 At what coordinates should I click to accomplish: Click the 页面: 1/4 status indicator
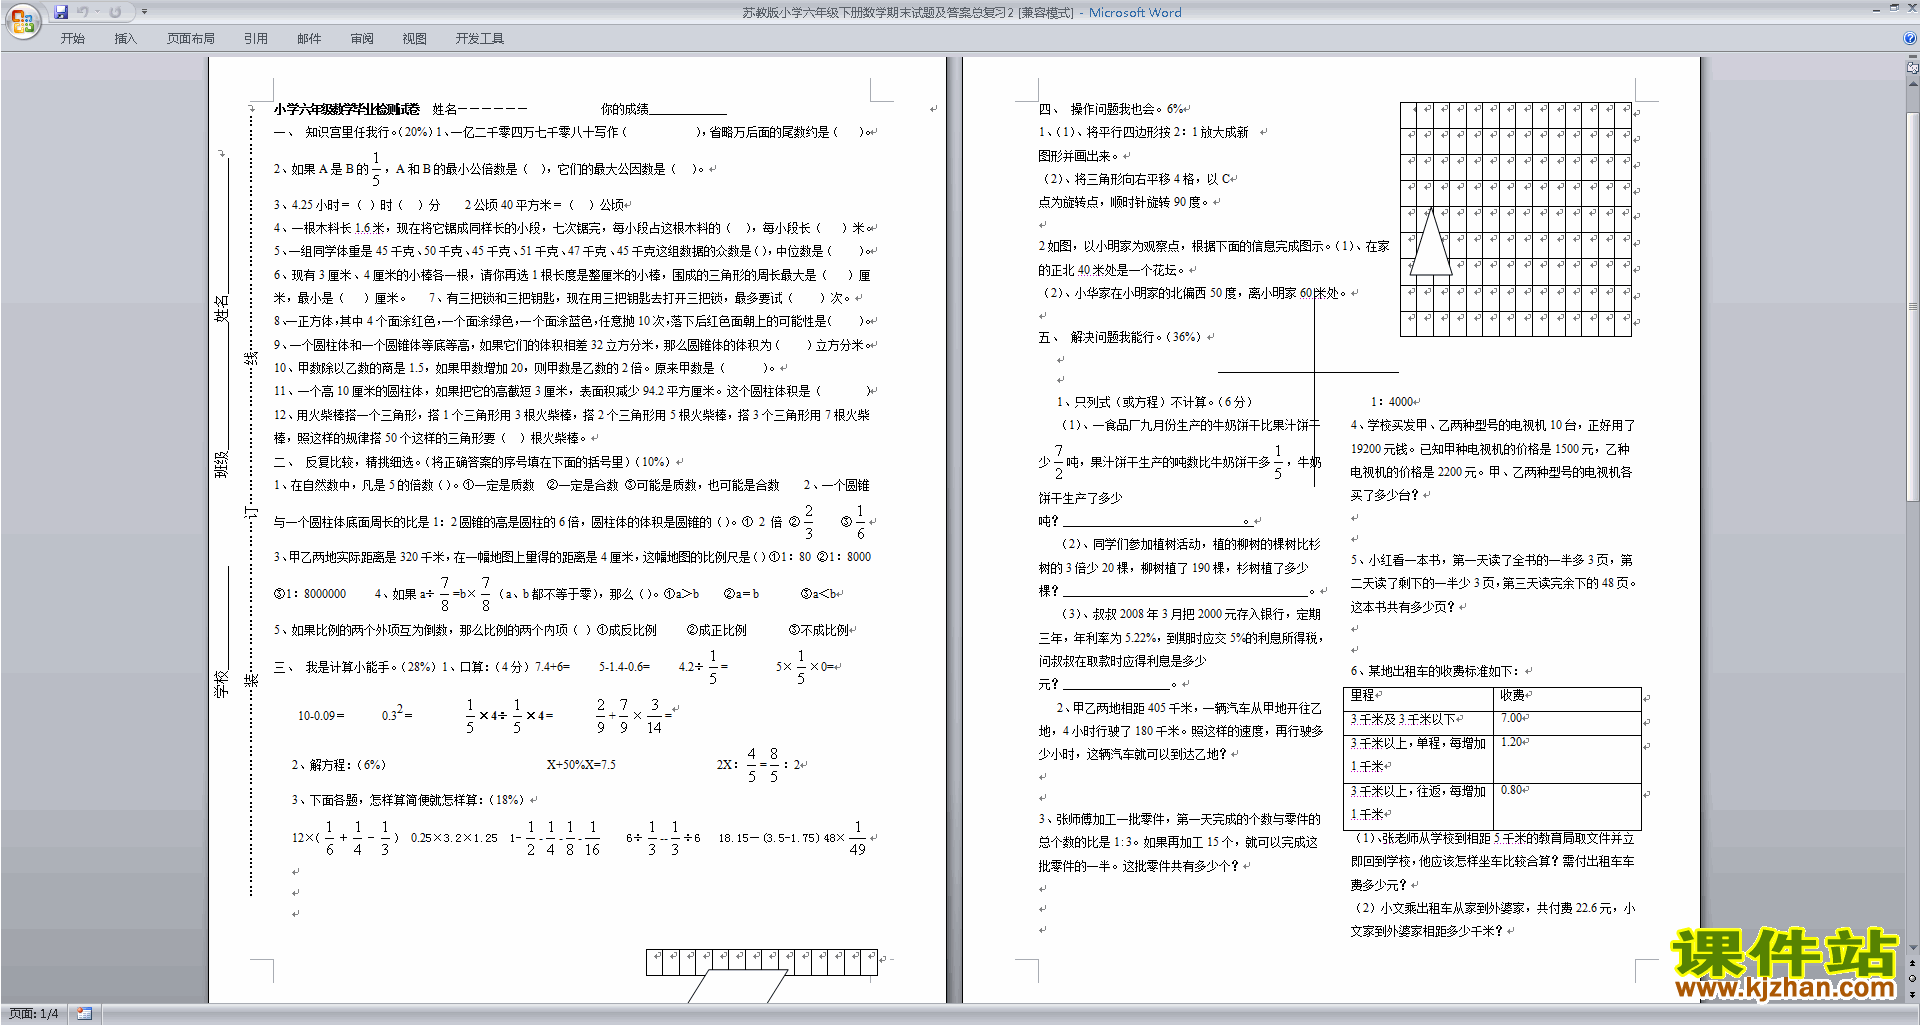(35, 1014)
